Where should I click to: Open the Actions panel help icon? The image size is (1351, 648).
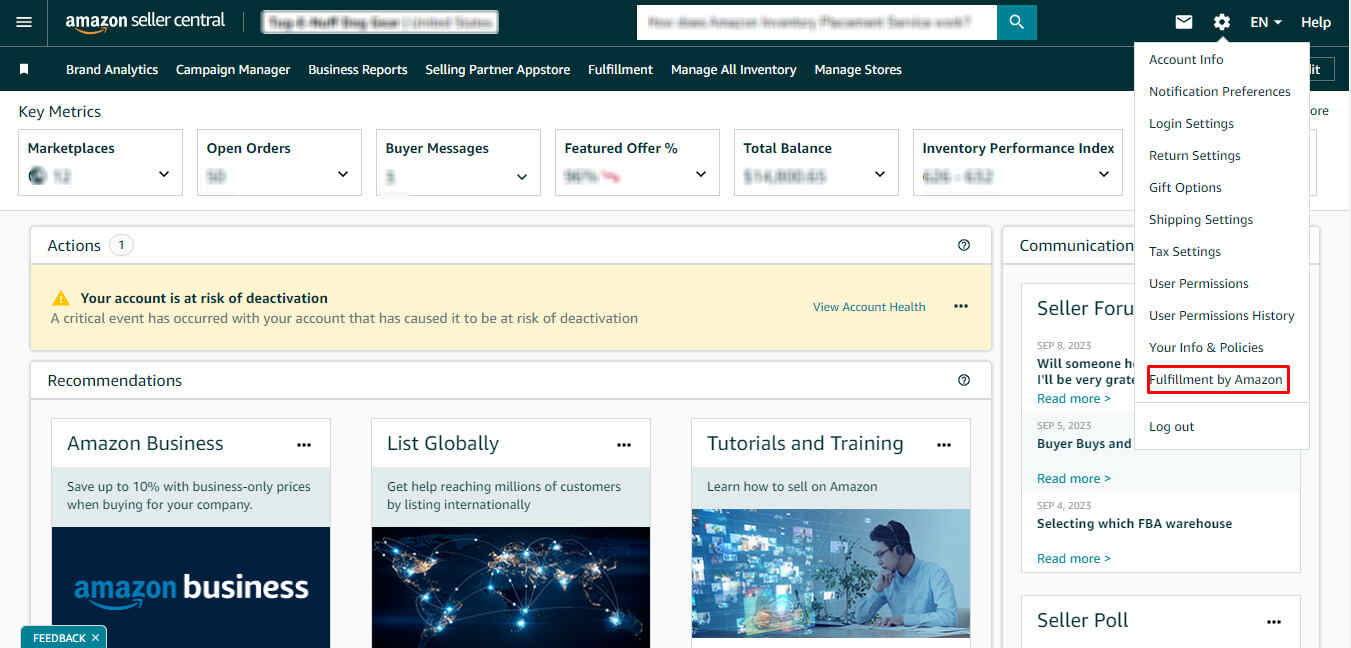[964, 244]
